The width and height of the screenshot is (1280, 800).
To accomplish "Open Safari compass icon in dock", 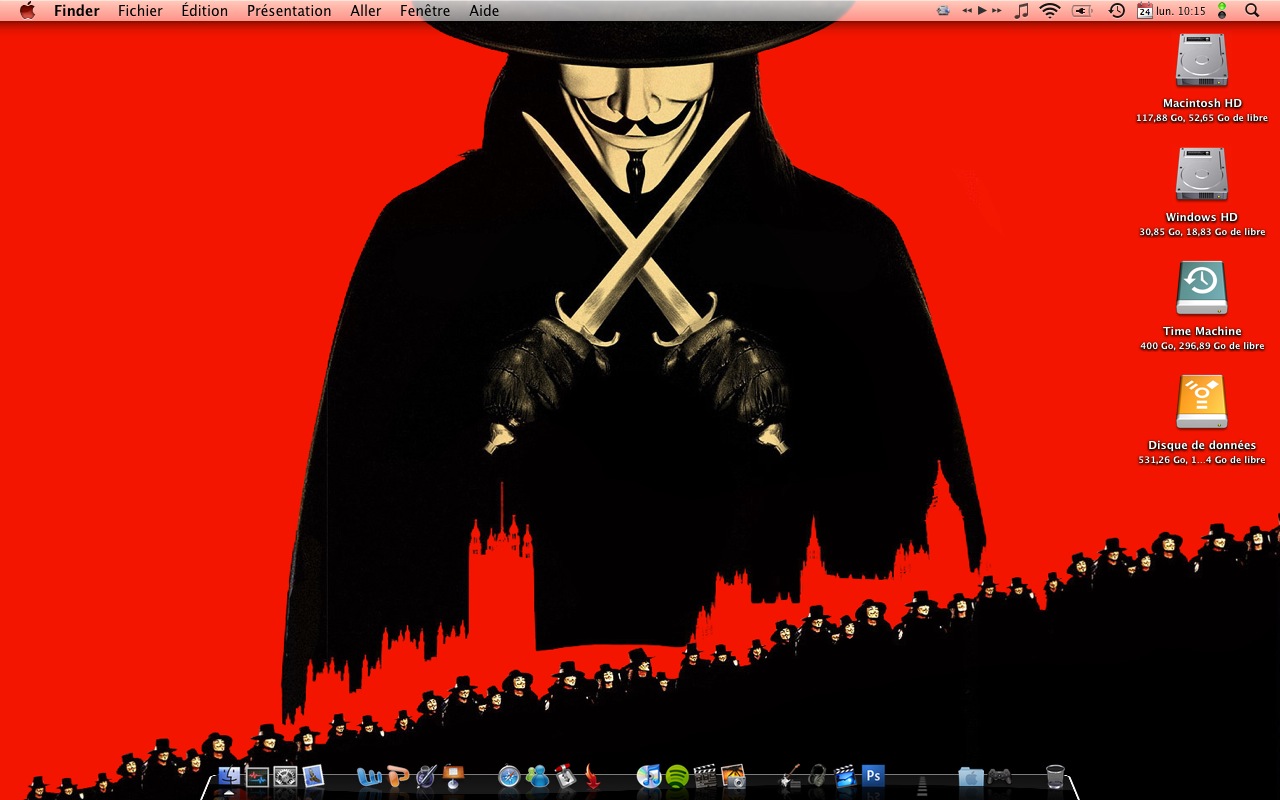I will coord(510,776).
